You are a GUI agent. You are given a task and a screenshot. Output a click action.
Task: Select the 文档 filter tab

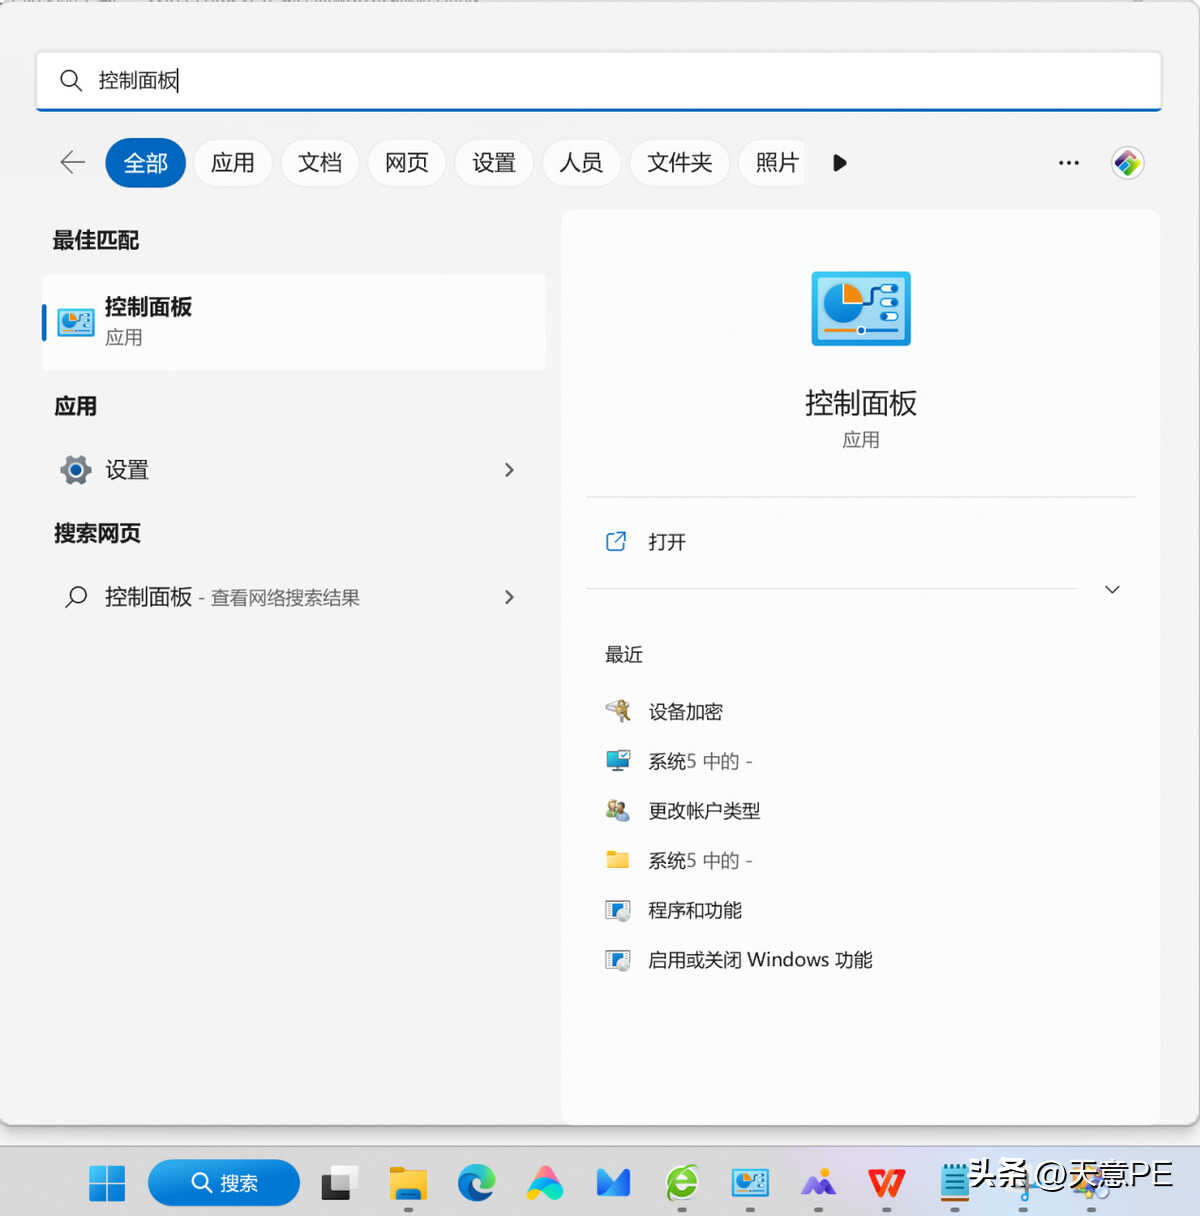320,162
